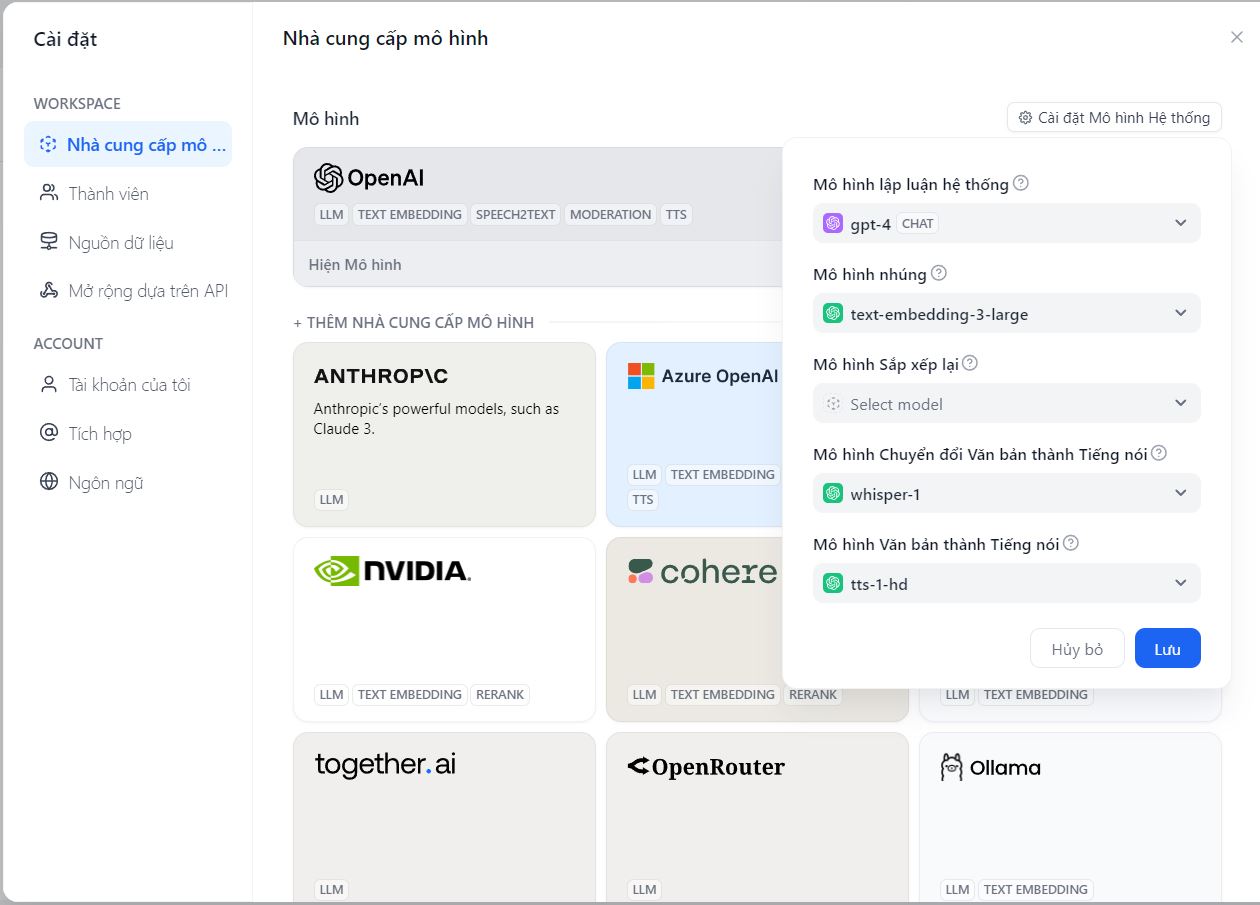Select the together.ai provider card
Viewport: 1260px width, 905px height.
tap(444, 818)
